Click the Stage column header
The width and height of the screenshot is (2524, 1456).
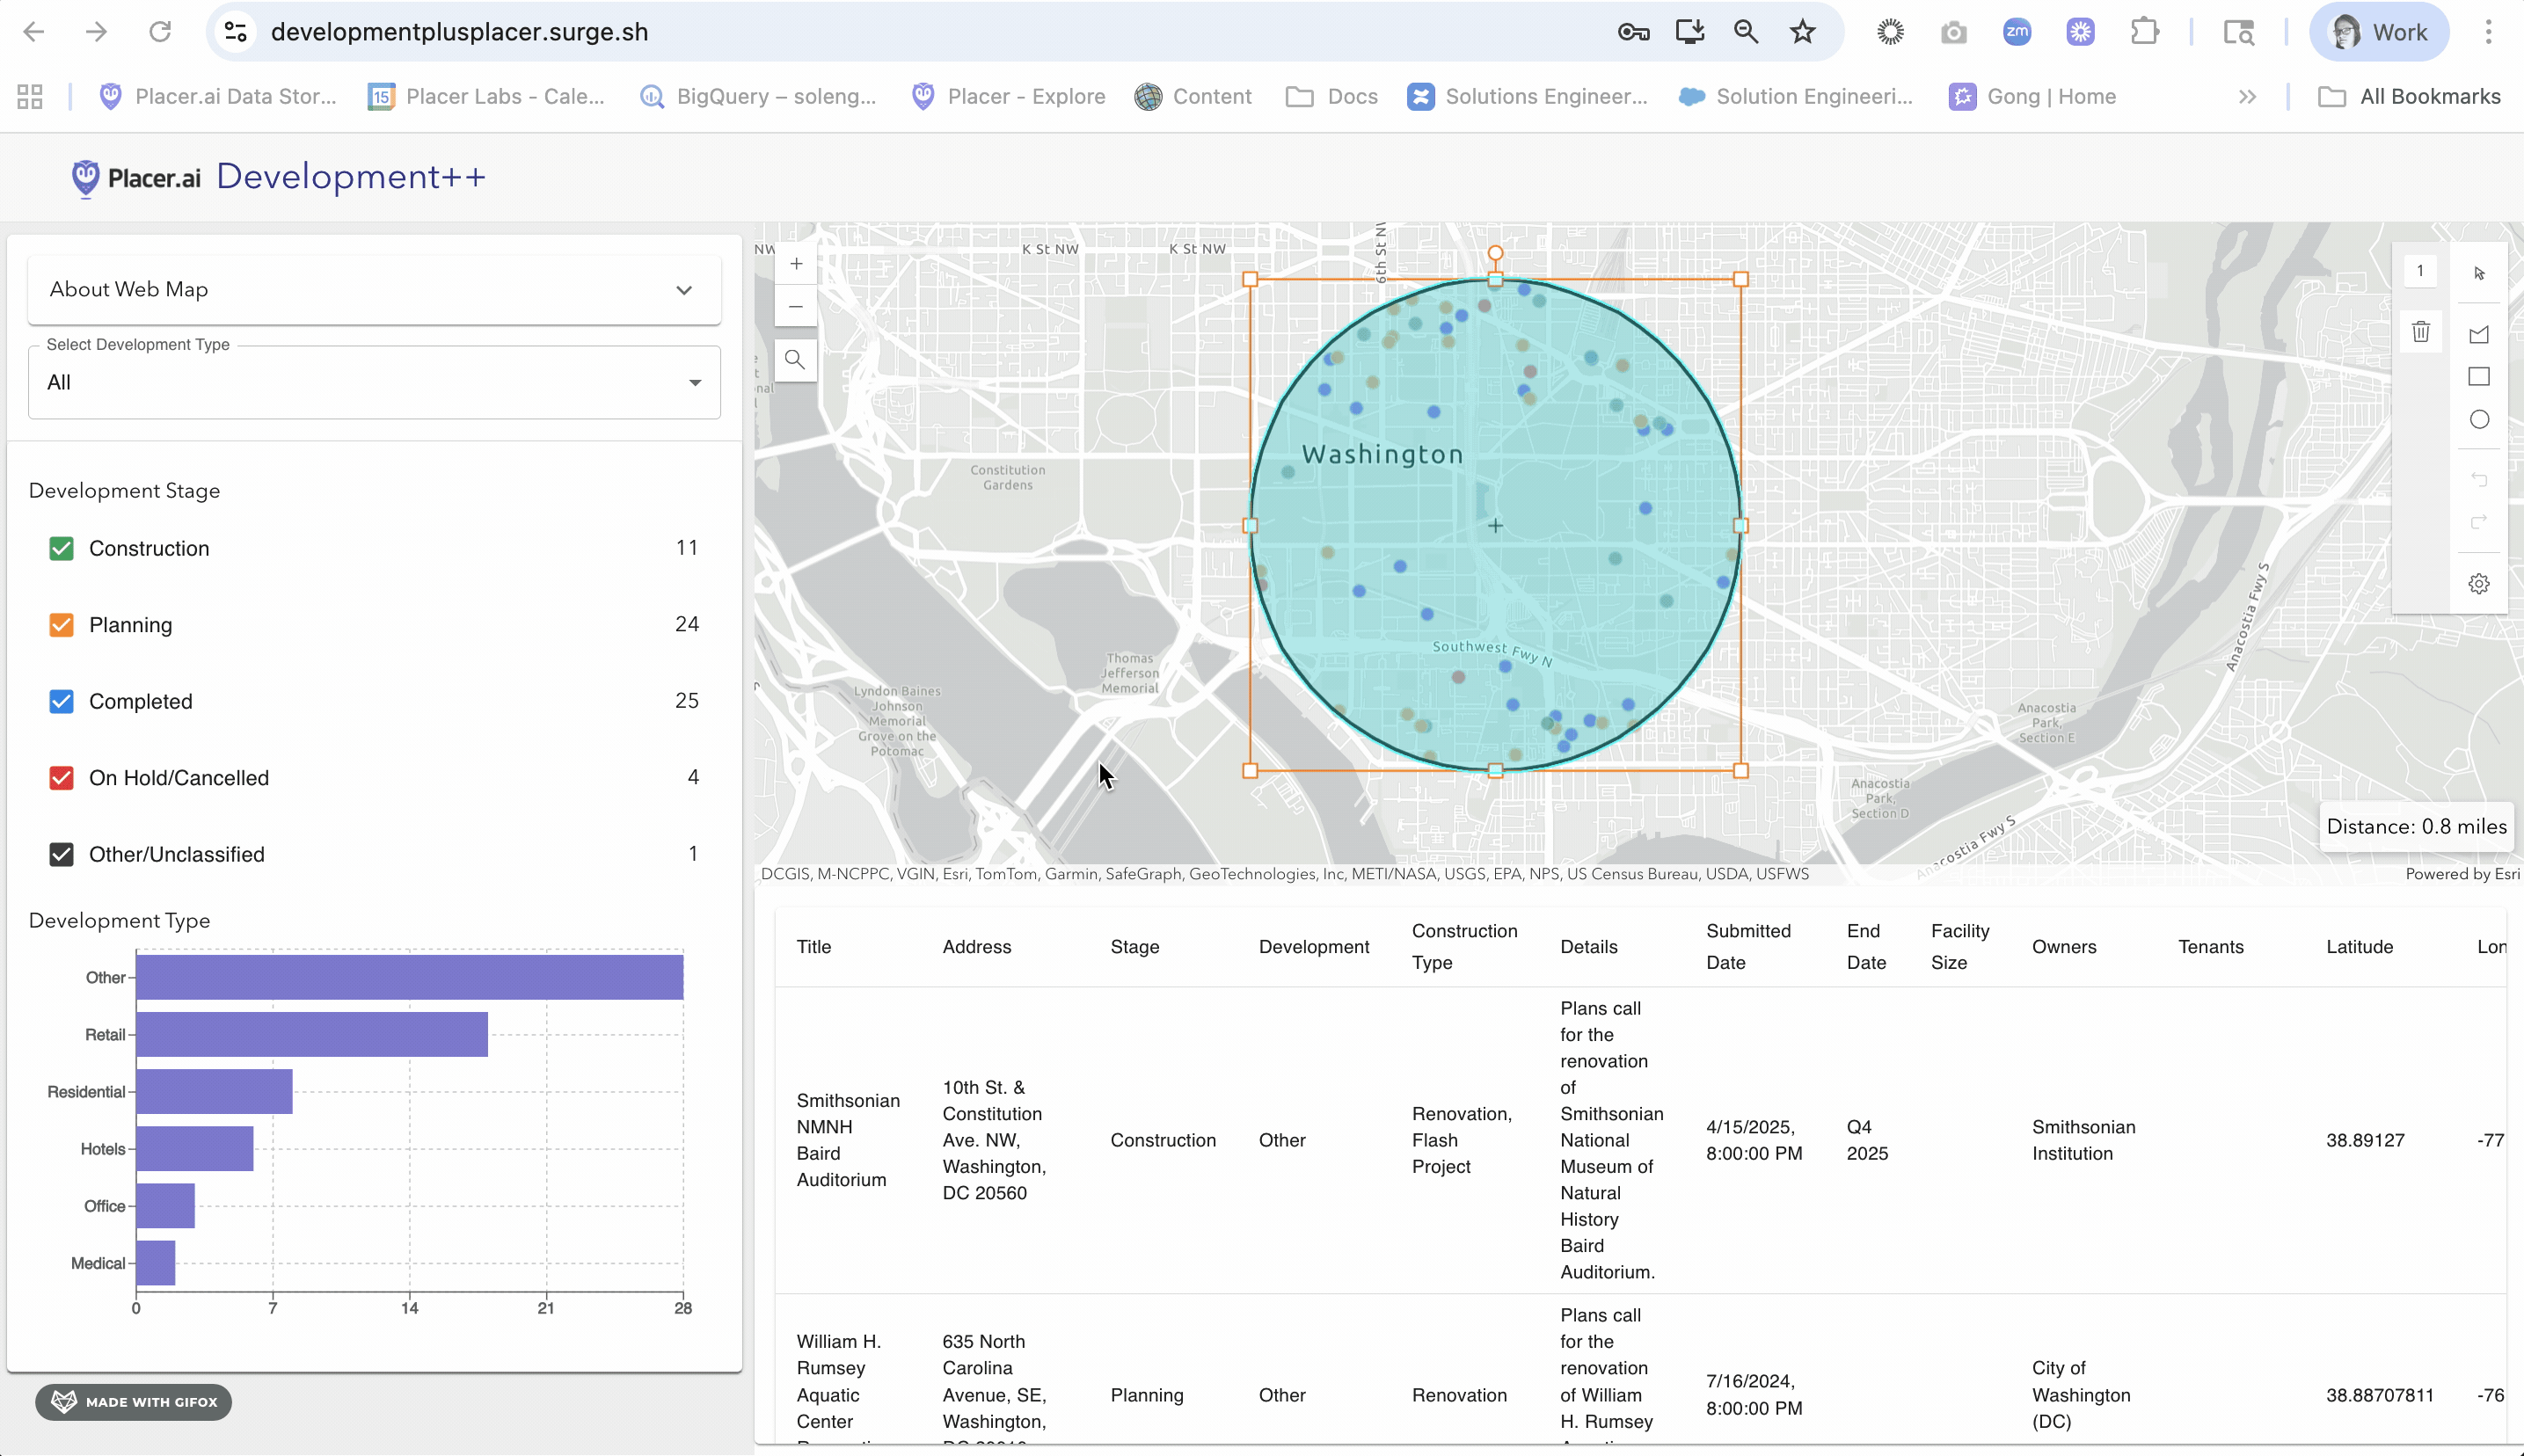[1135, 947]
